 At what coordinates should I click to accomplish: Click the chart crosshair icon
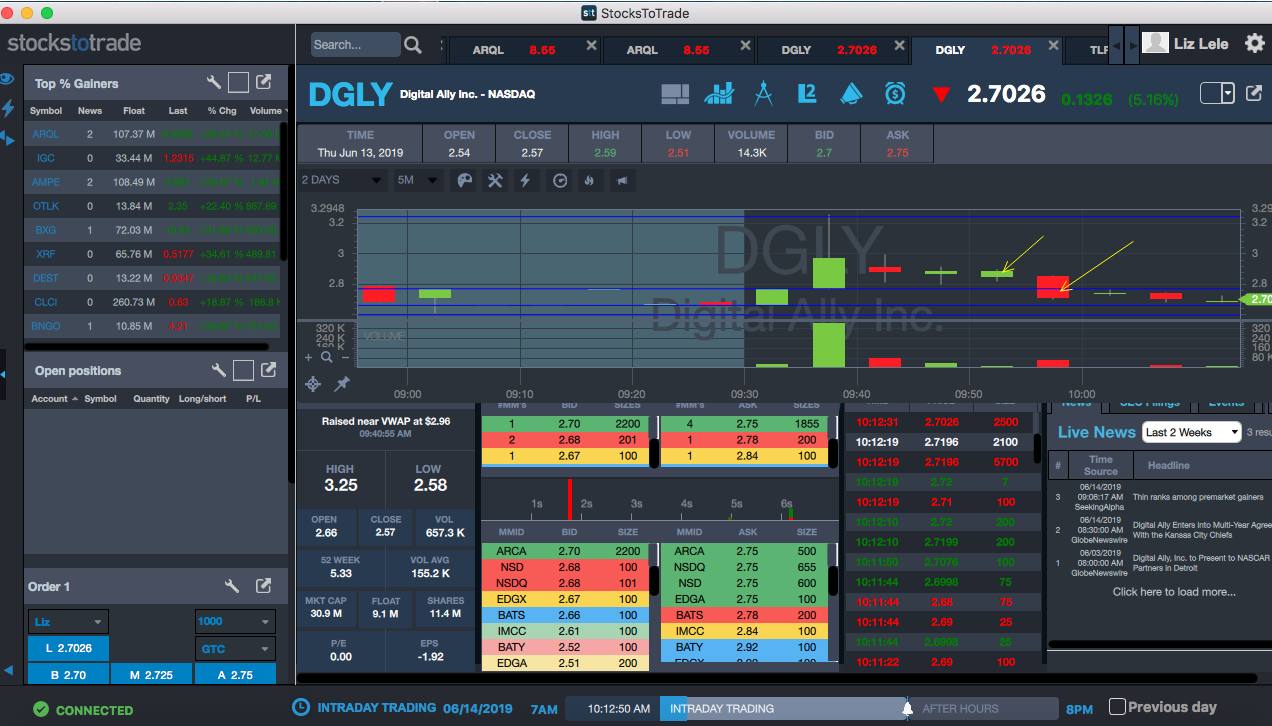click(313, 383)
